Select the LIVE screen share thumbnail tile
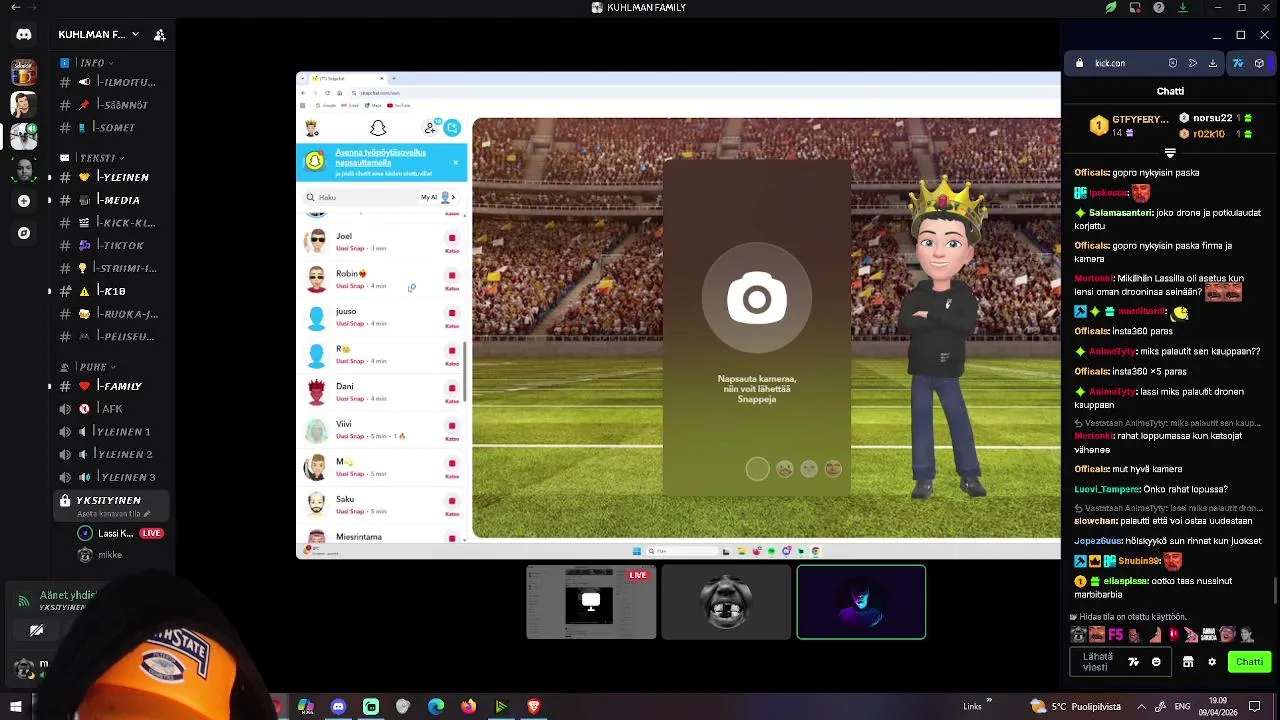 point(591,602)
